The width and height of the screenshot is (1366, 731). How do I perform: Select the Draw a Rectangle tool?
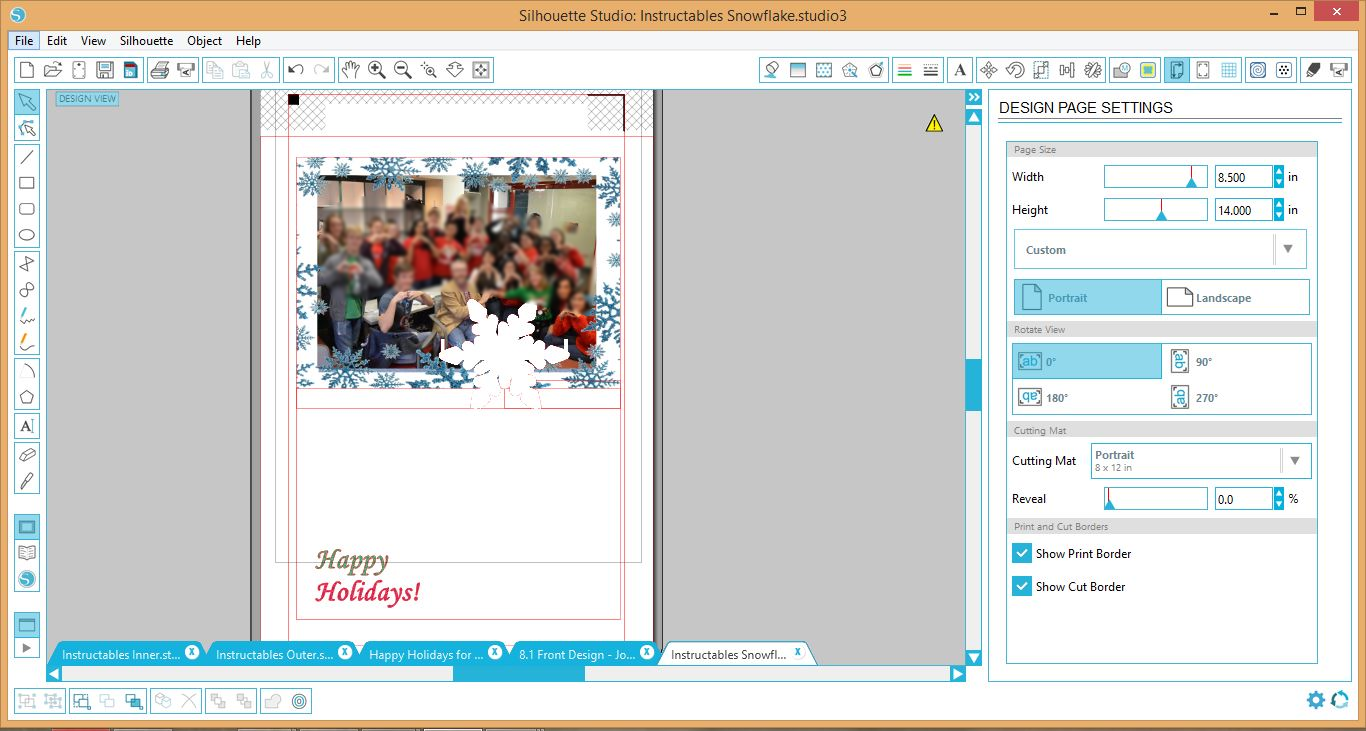[x=27, y=183]
